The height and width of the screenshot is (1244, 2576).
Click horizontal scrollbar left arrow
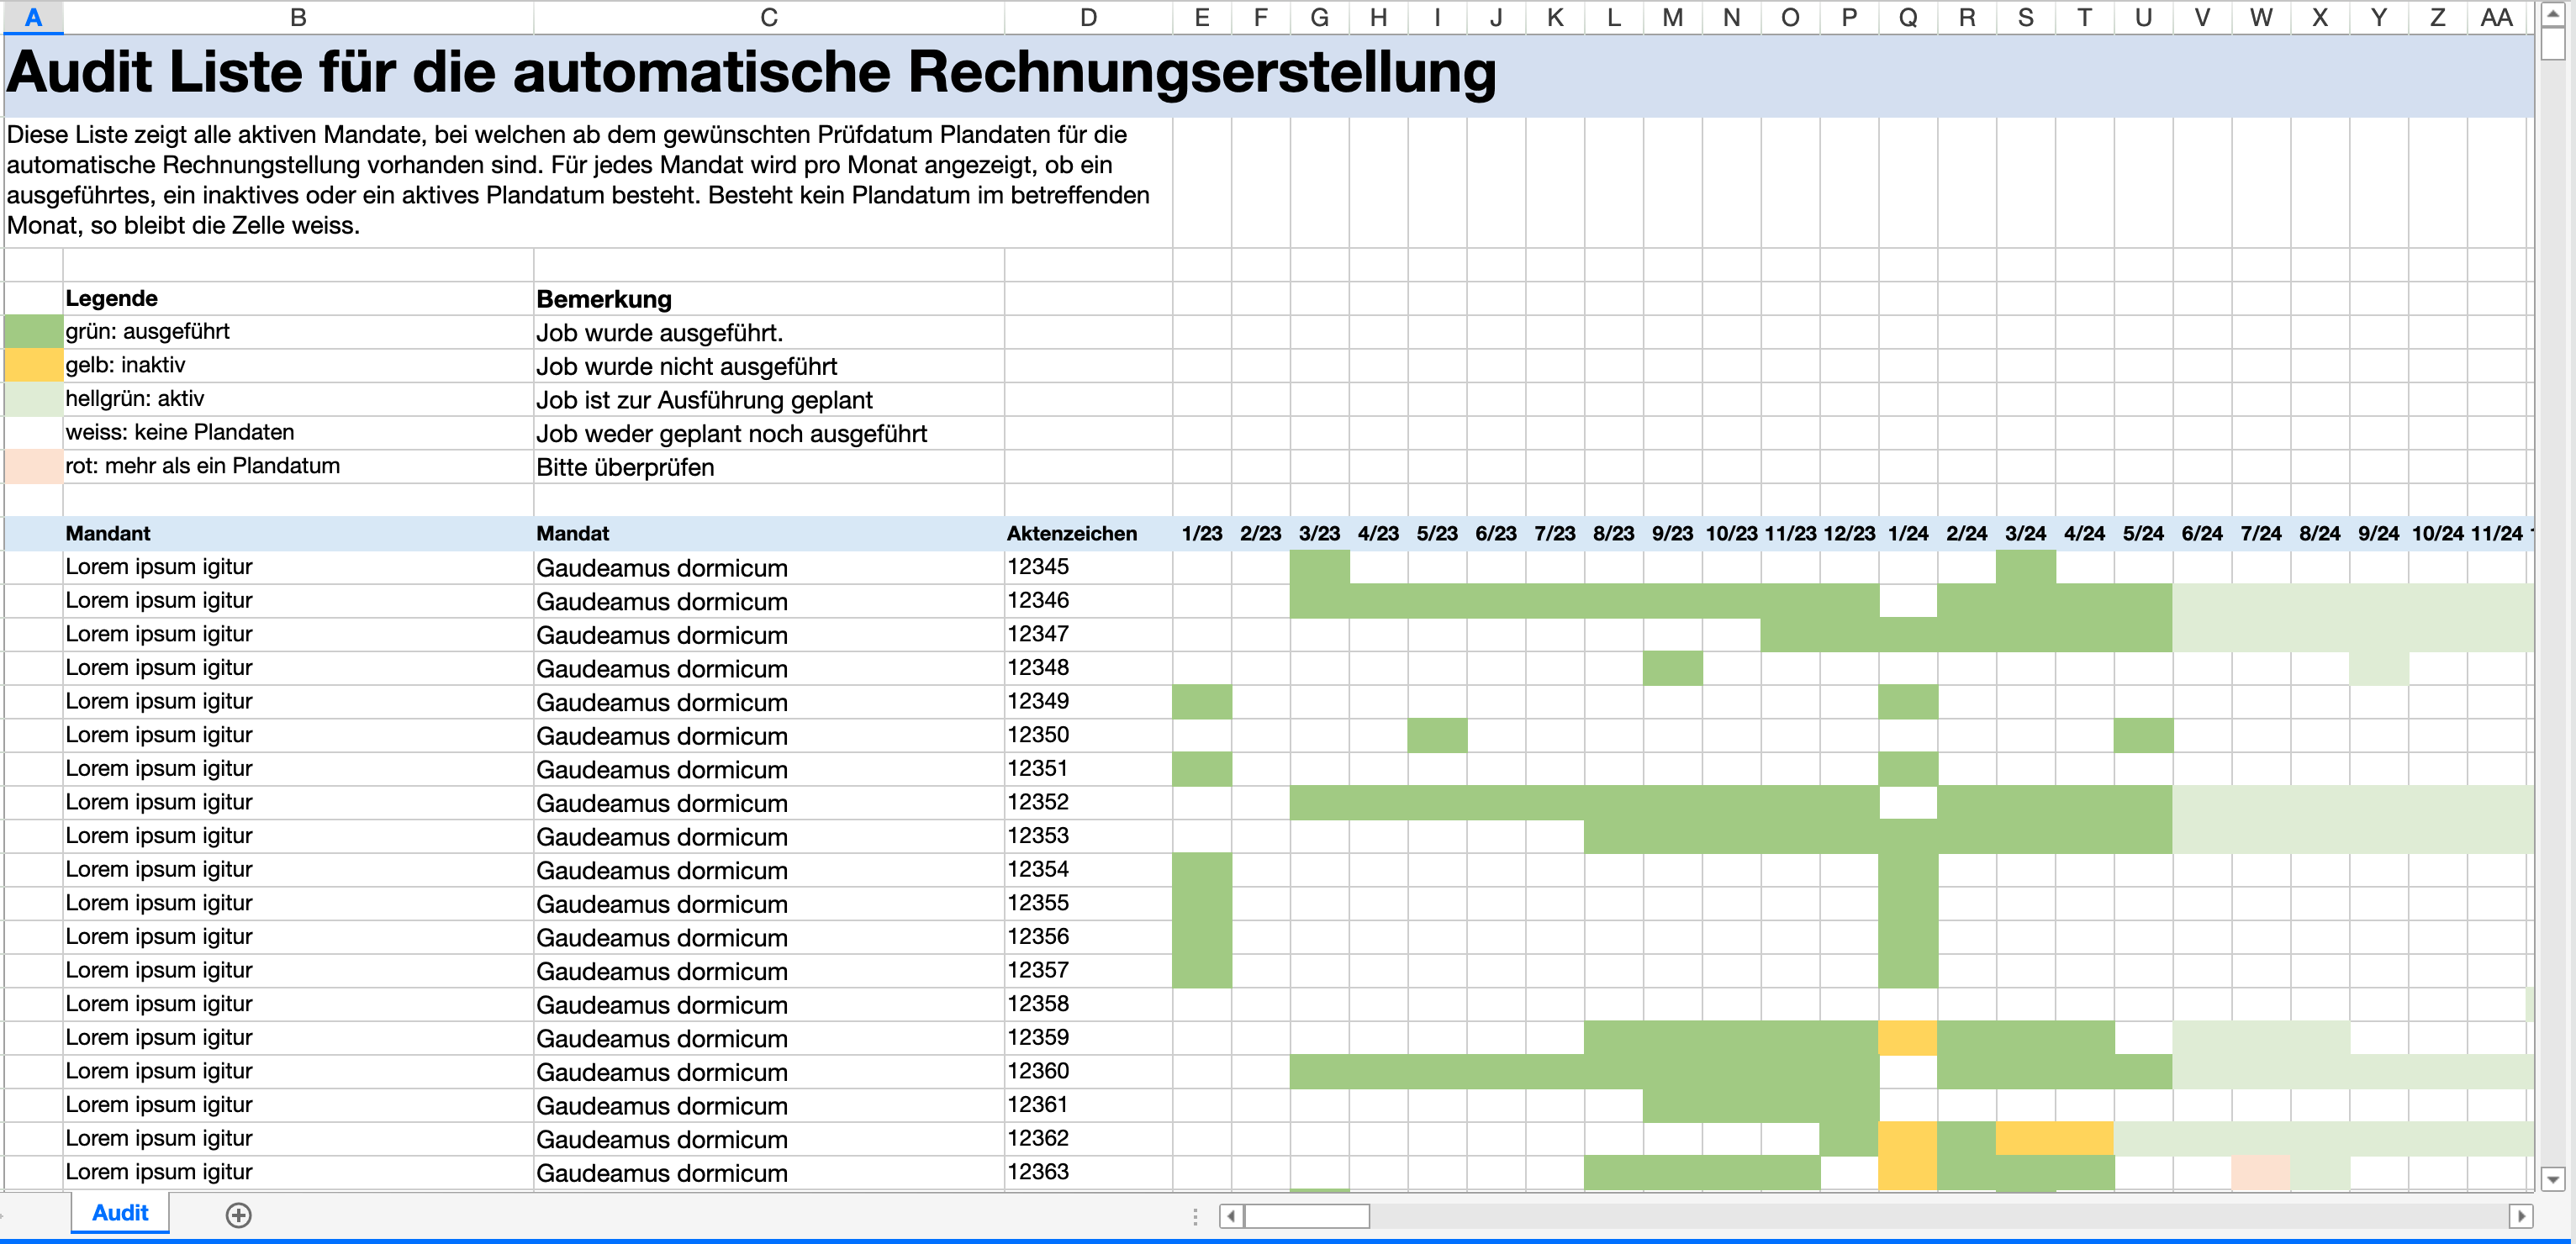click(1231, 1216)
